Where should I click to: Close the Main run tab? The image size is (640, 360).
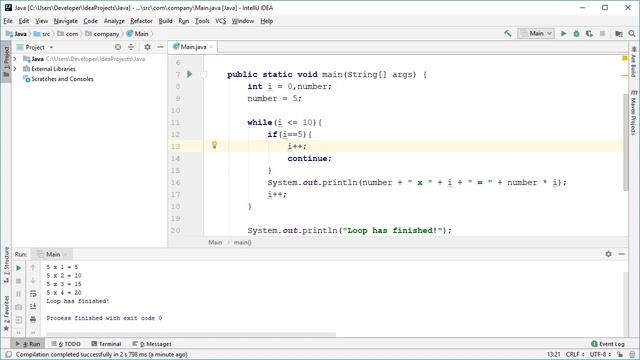[x=65, y=254]
